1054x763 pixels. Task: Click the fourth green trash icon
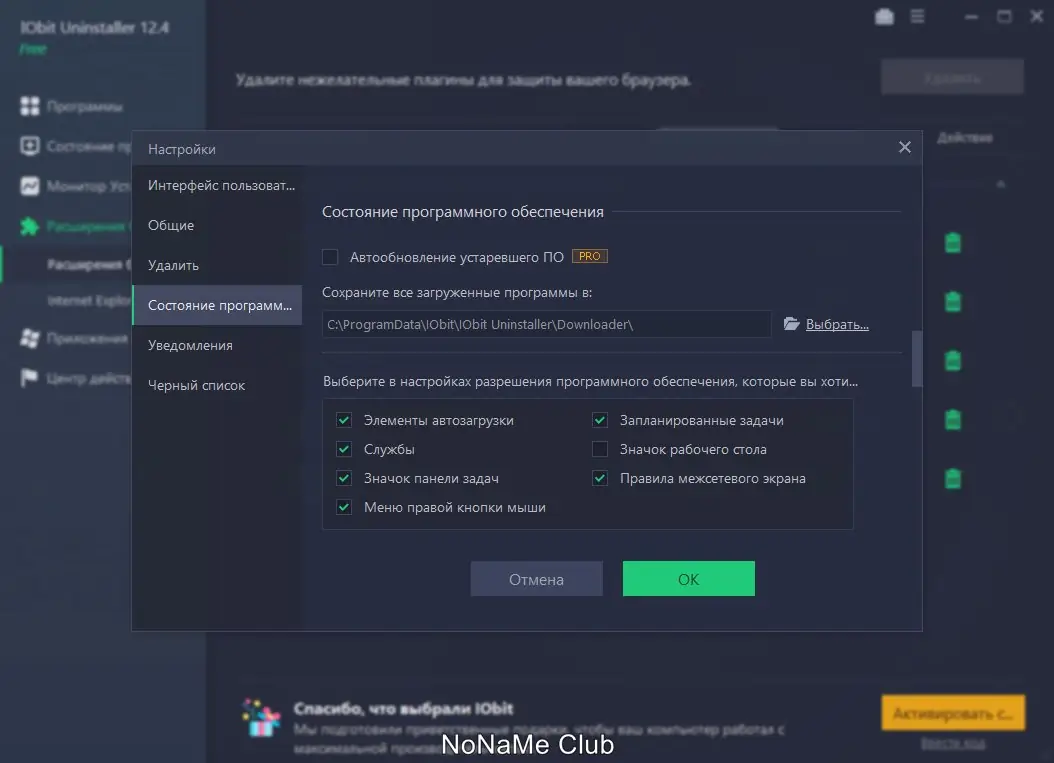pyautogui.click(x=953, y=419)
